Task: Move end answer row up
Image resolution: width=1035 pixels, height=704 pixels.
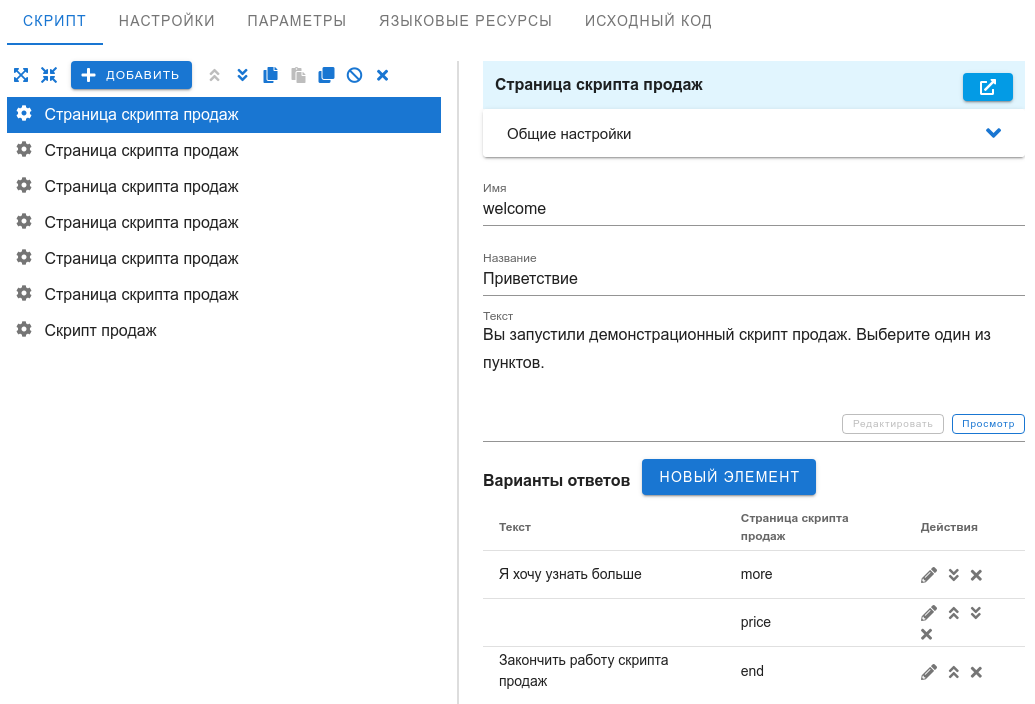Action: click(x=953, y=672)
